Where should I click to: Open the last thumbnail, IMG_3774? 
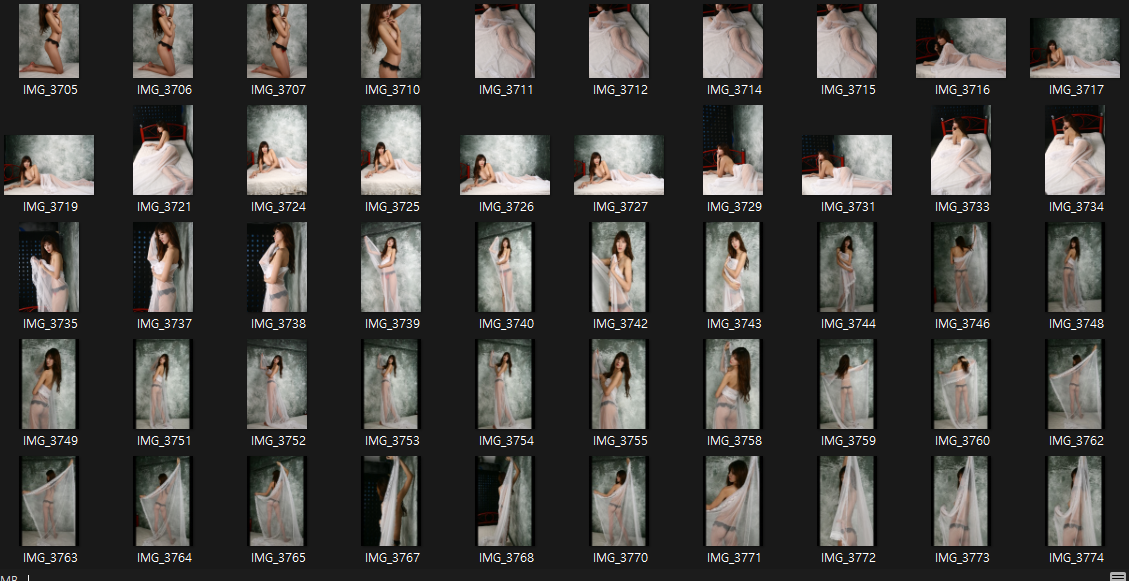click(1074, 500)
